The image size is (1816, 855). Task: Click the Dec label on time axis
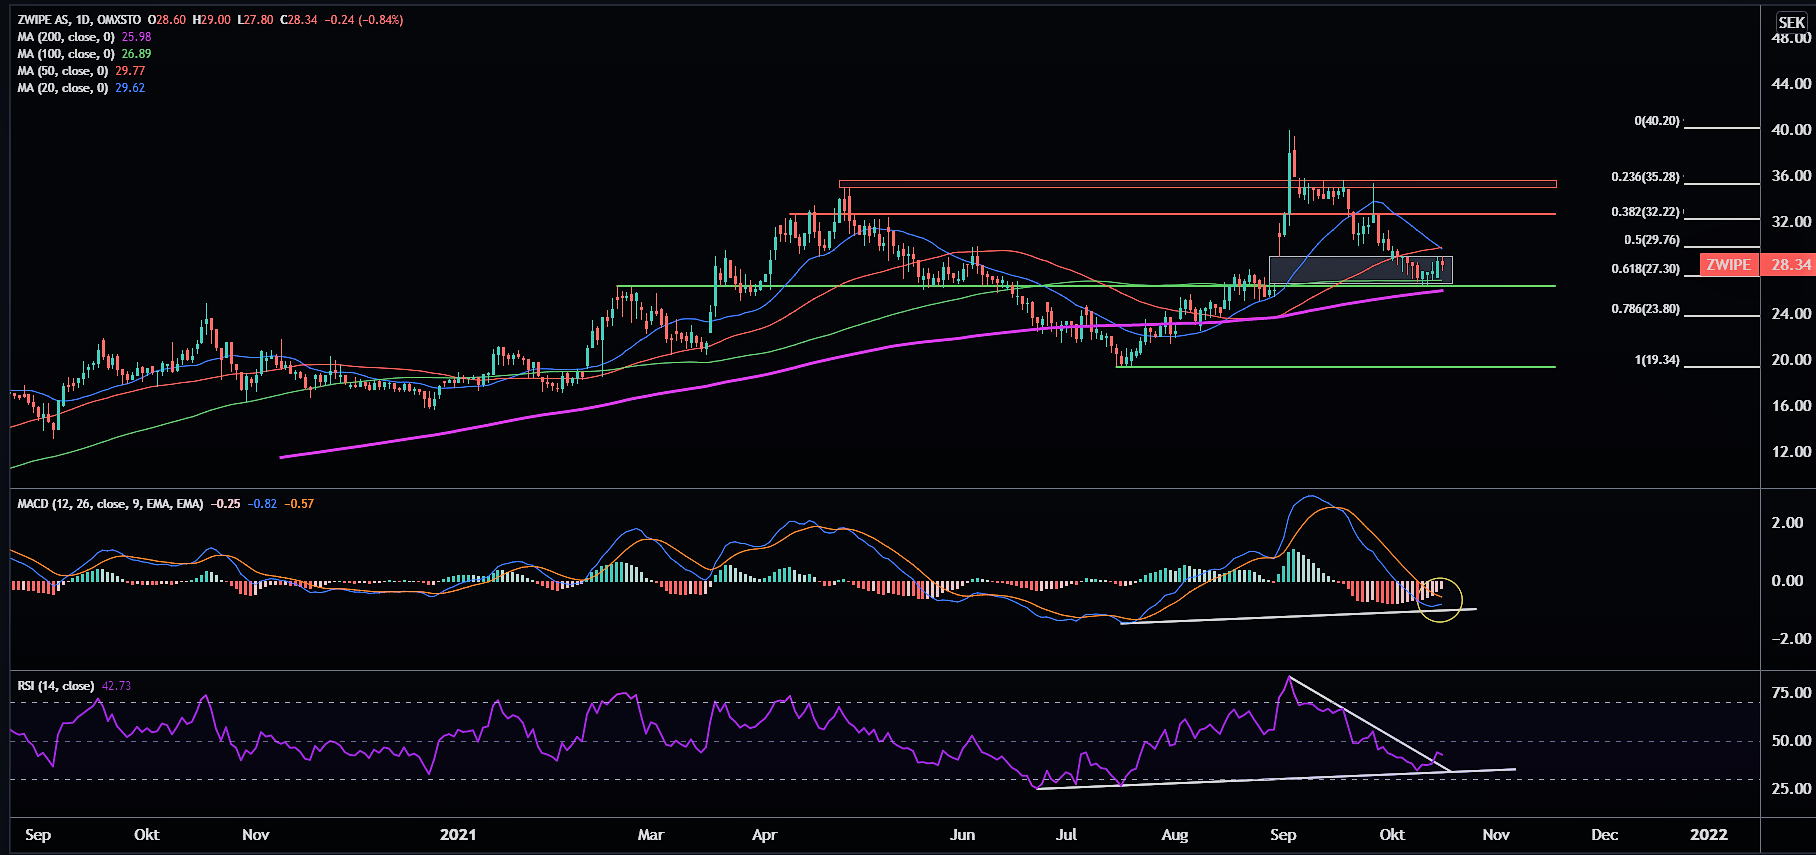tap(1604, 835)
